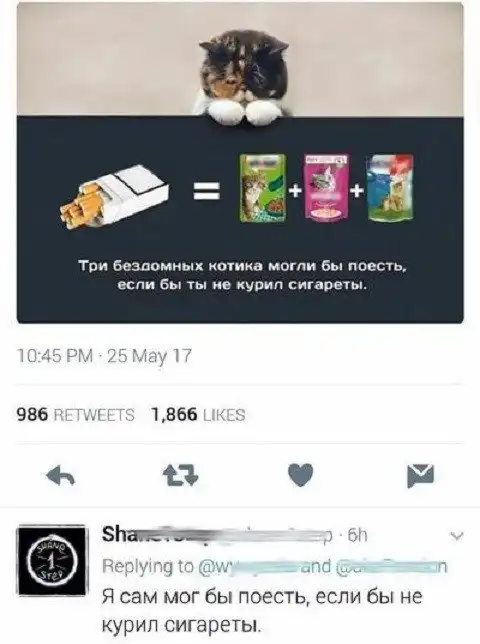Expand the reply options chevron
The image size is (480, 644).
(x=457, y=536)
